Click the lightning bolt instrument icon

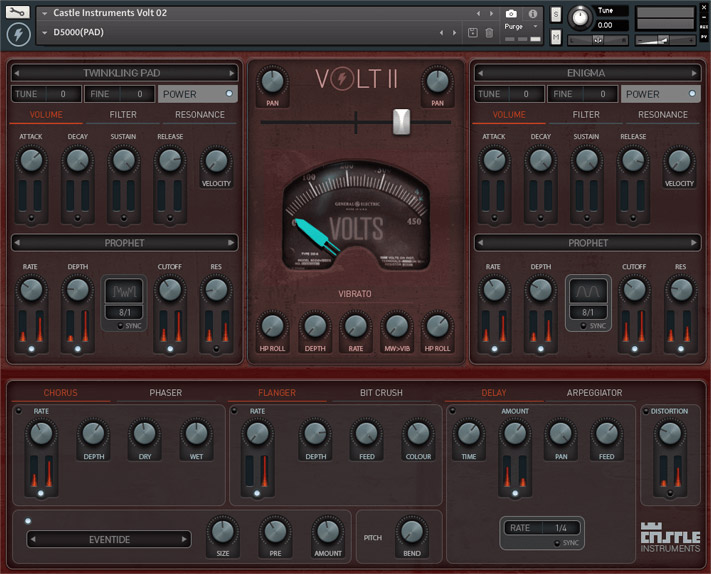[18, 34]
